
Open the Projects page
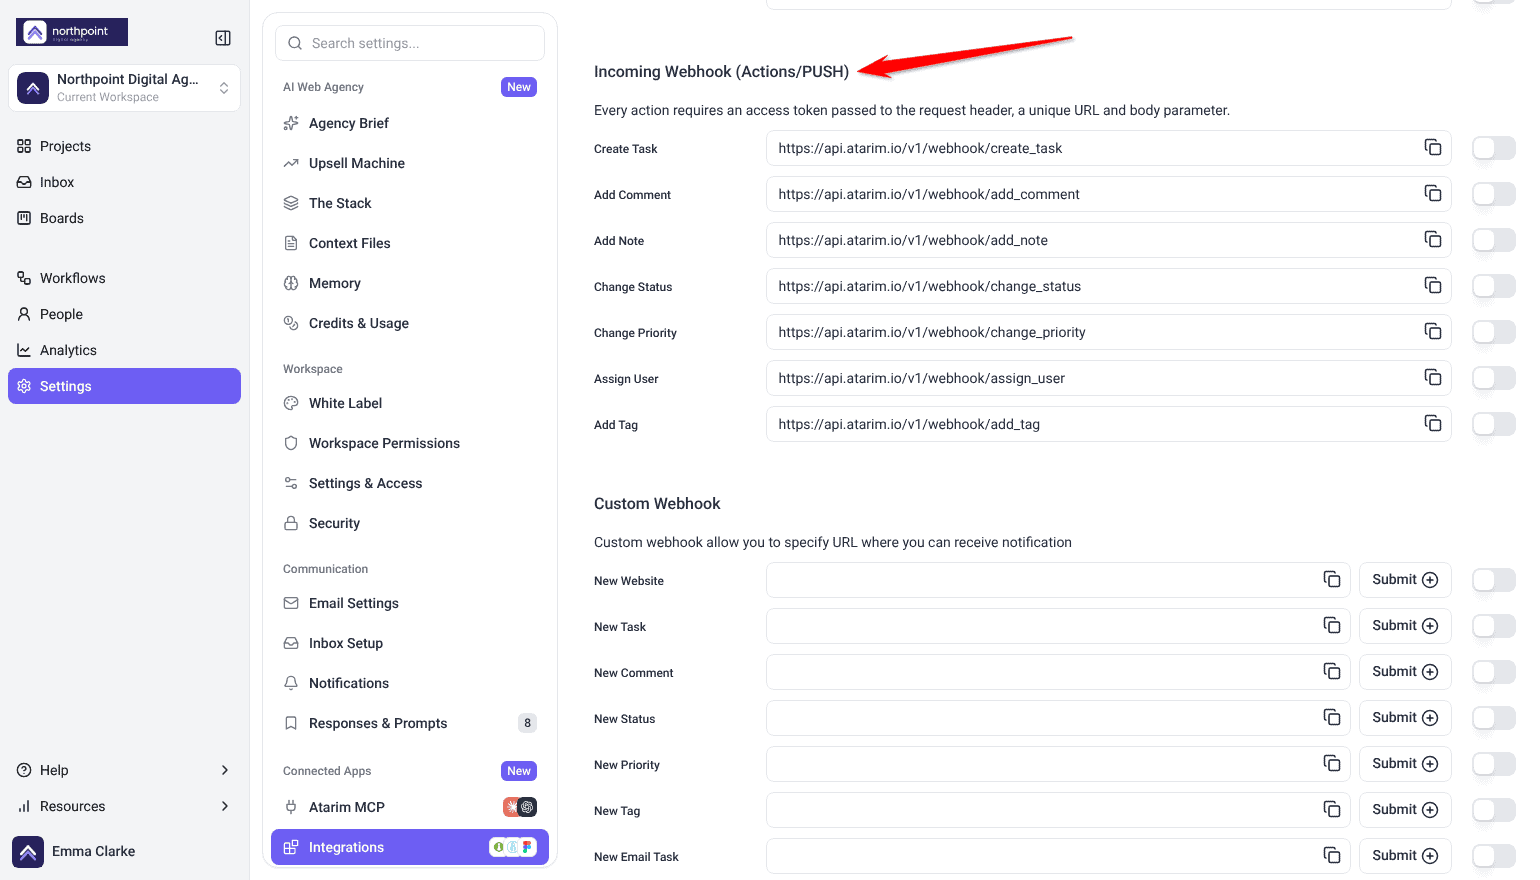coord(124,146)
